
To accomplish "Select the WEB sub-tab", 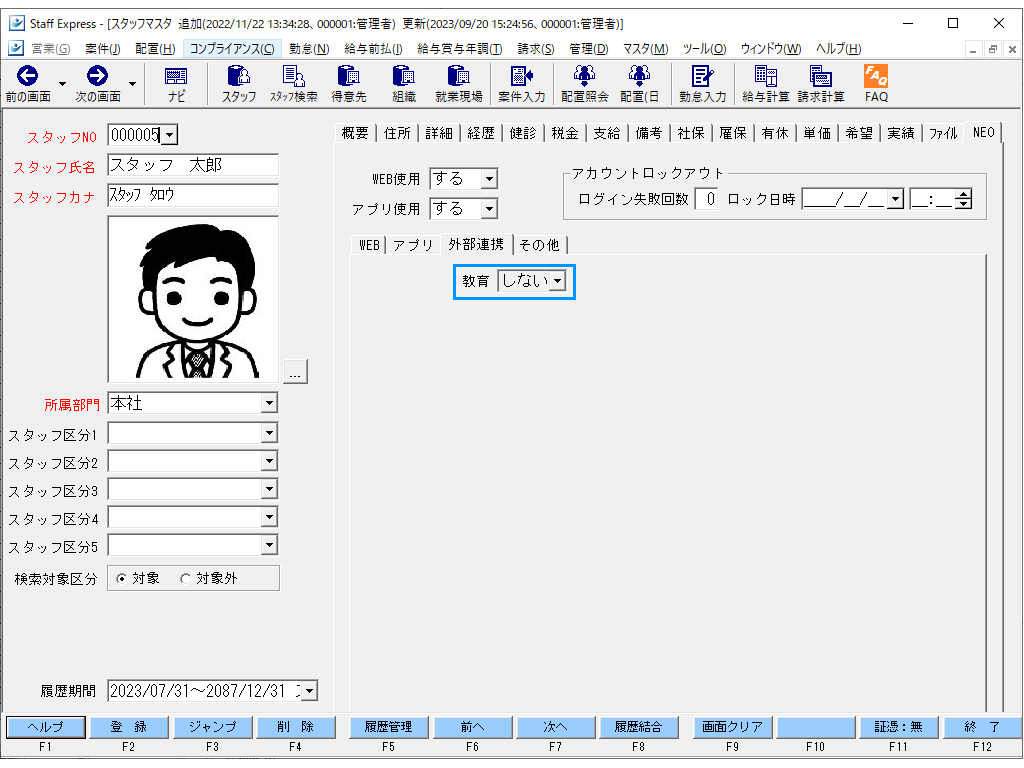I will (x=369, y=246).
